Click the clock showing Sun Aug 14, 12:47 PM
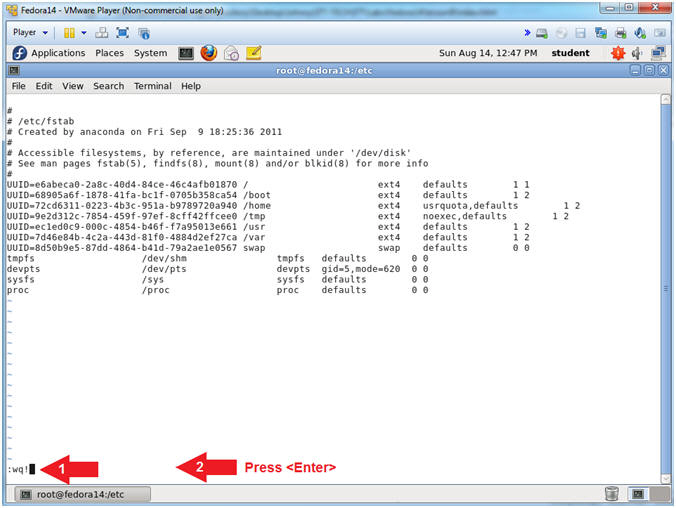The height and width of the screenshot is (508, 676). click(488, 53)
